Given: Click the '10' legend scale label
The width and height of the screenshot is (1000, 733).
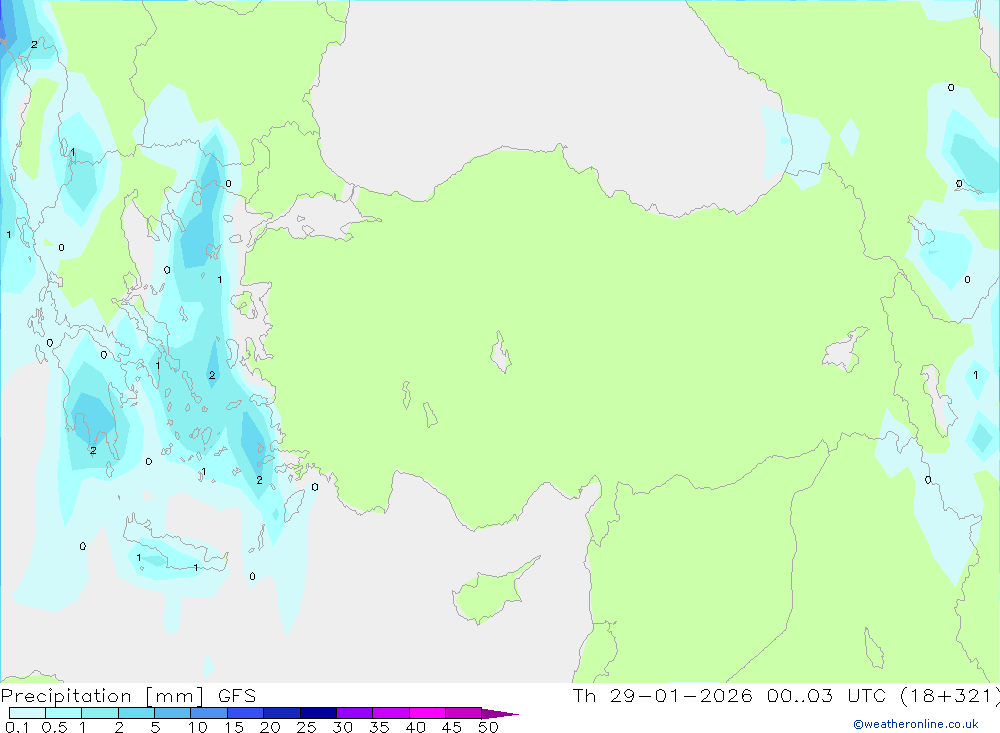Looking at the screenshot, I should click(198, 727).
